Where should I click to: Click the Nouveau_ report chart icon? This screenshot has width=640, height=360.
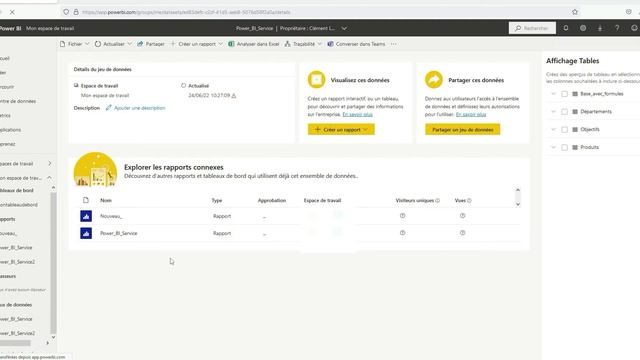pyautogui.click(x=86, y=216)
